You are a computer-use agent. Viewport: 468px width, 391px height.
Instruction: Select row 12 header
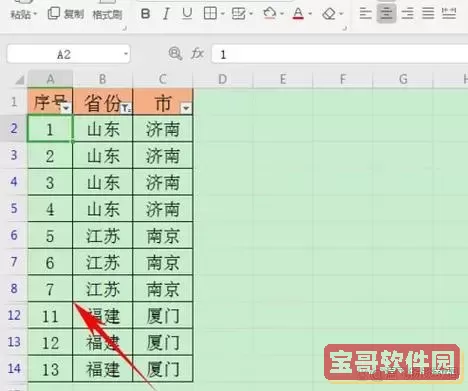pos(14,315)
